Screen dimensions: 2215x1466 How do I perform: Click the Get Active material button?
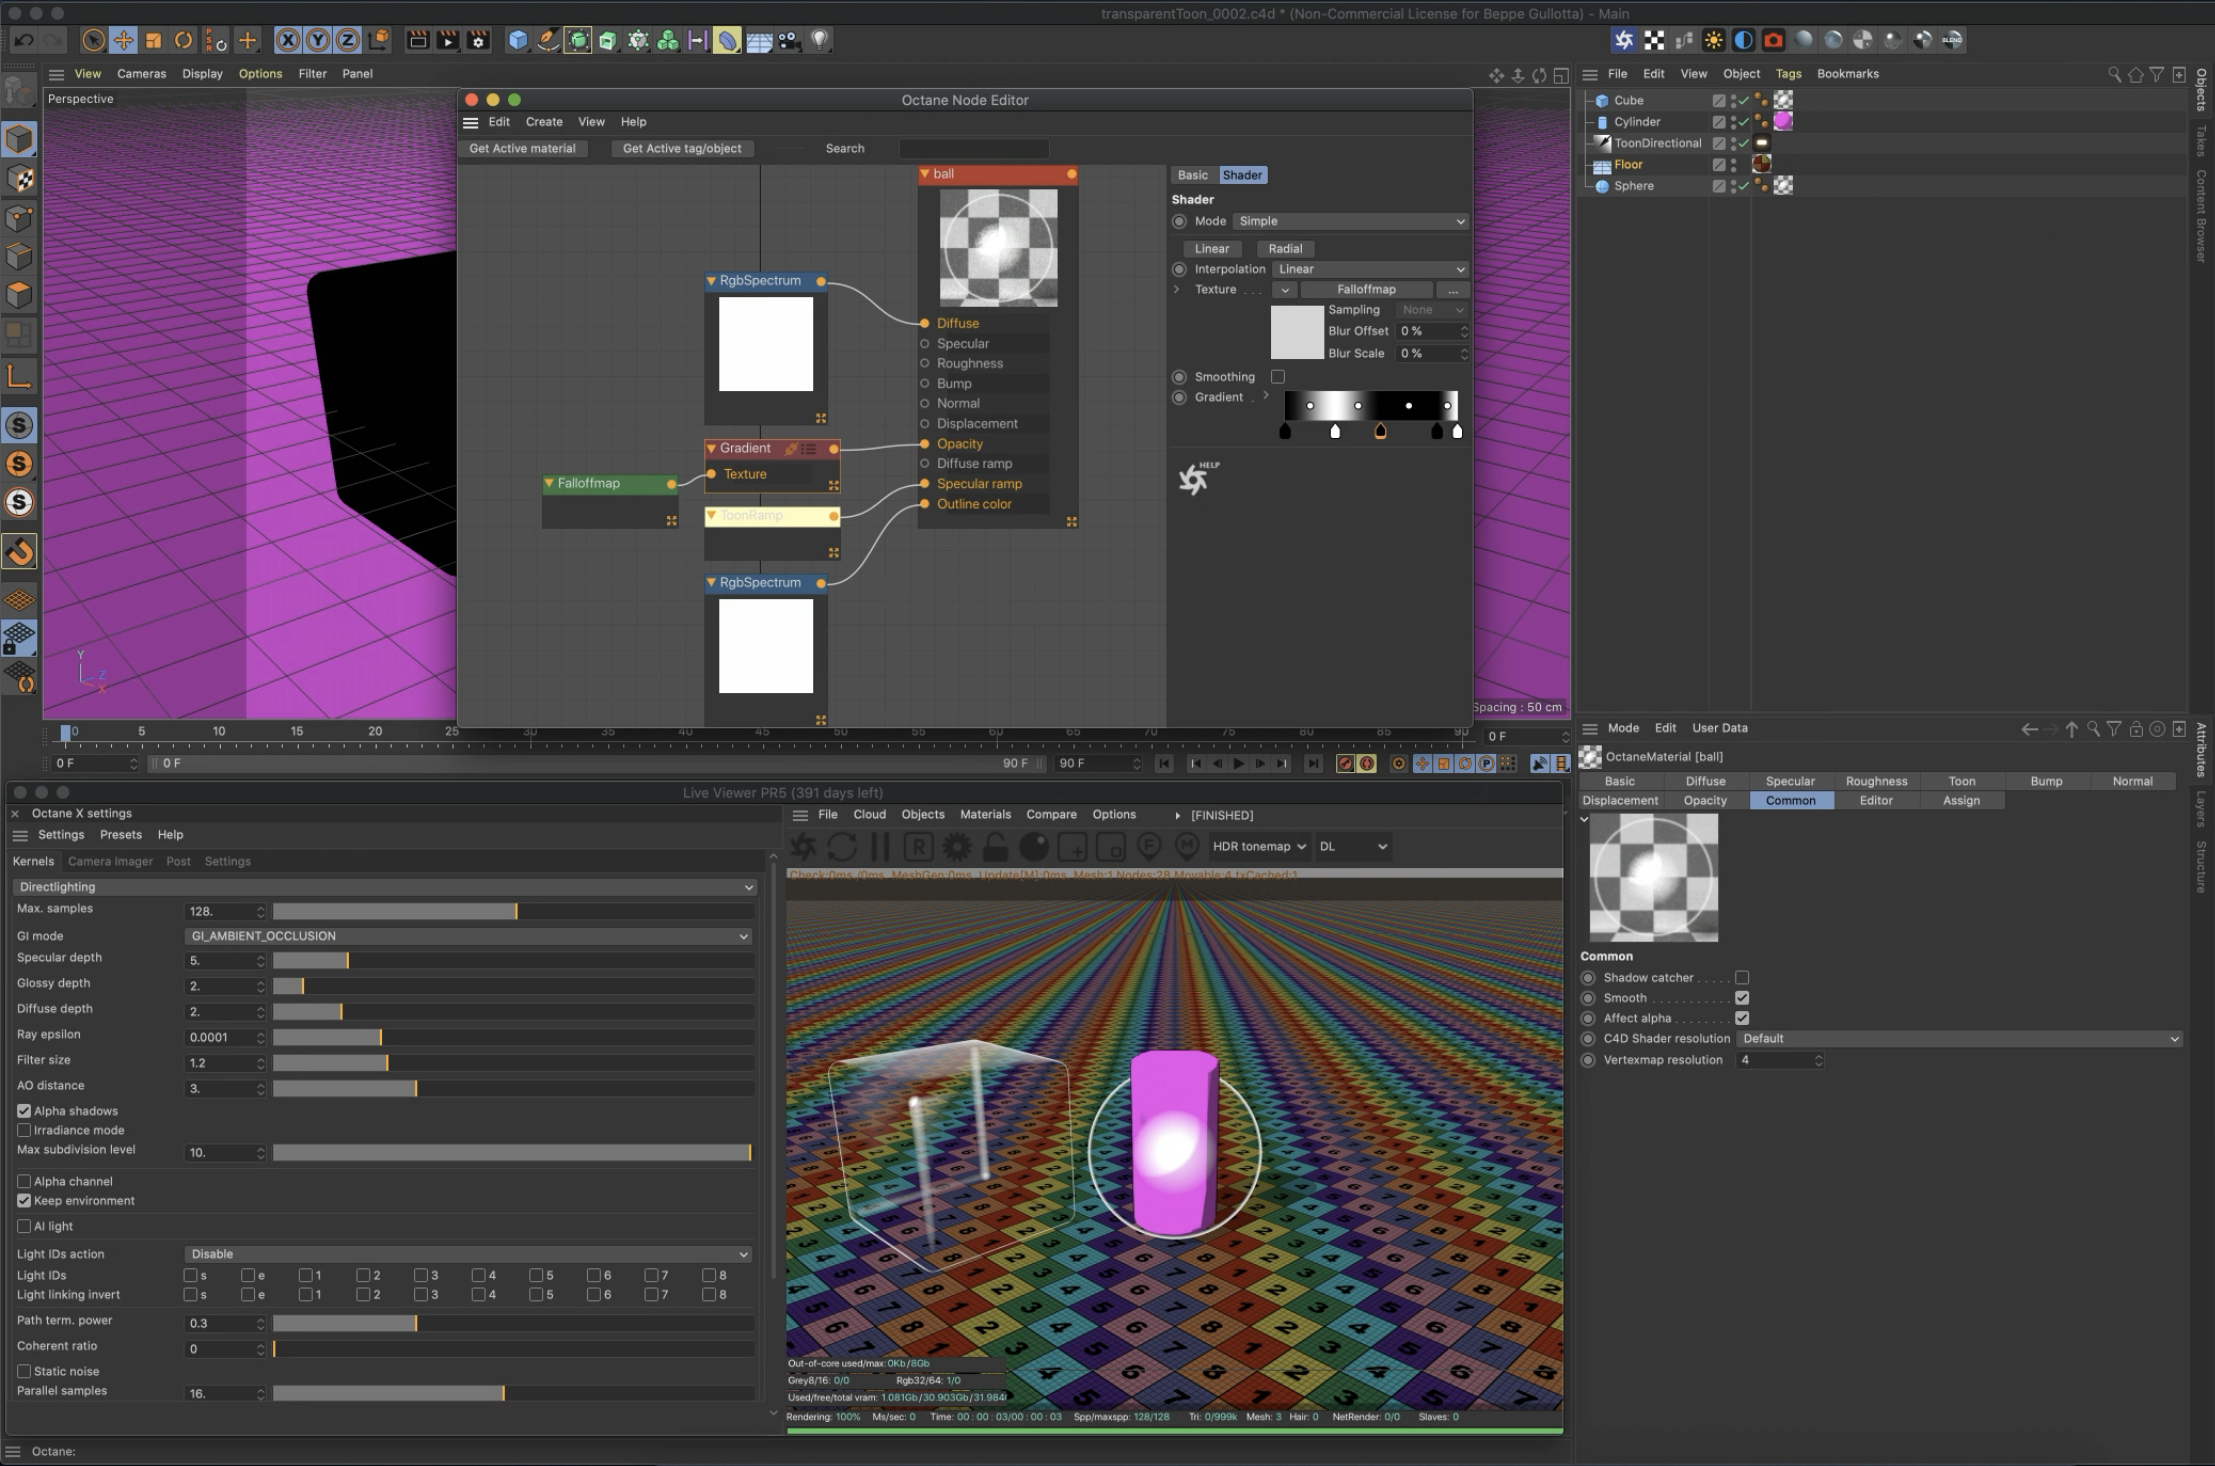point(522,148)
